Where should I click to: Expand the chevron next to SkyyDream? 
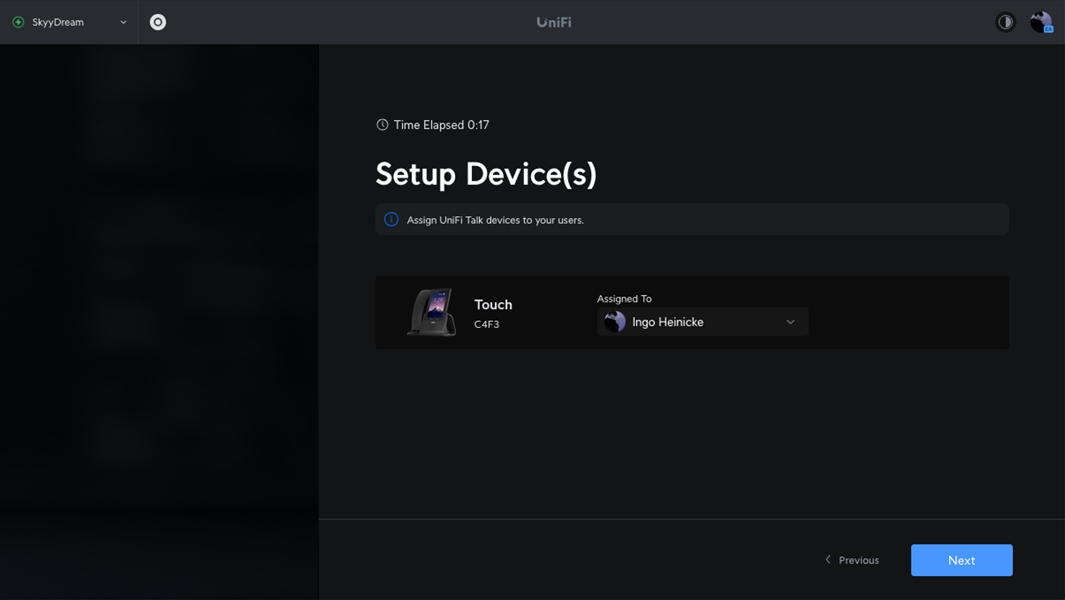tap(123, 22)
